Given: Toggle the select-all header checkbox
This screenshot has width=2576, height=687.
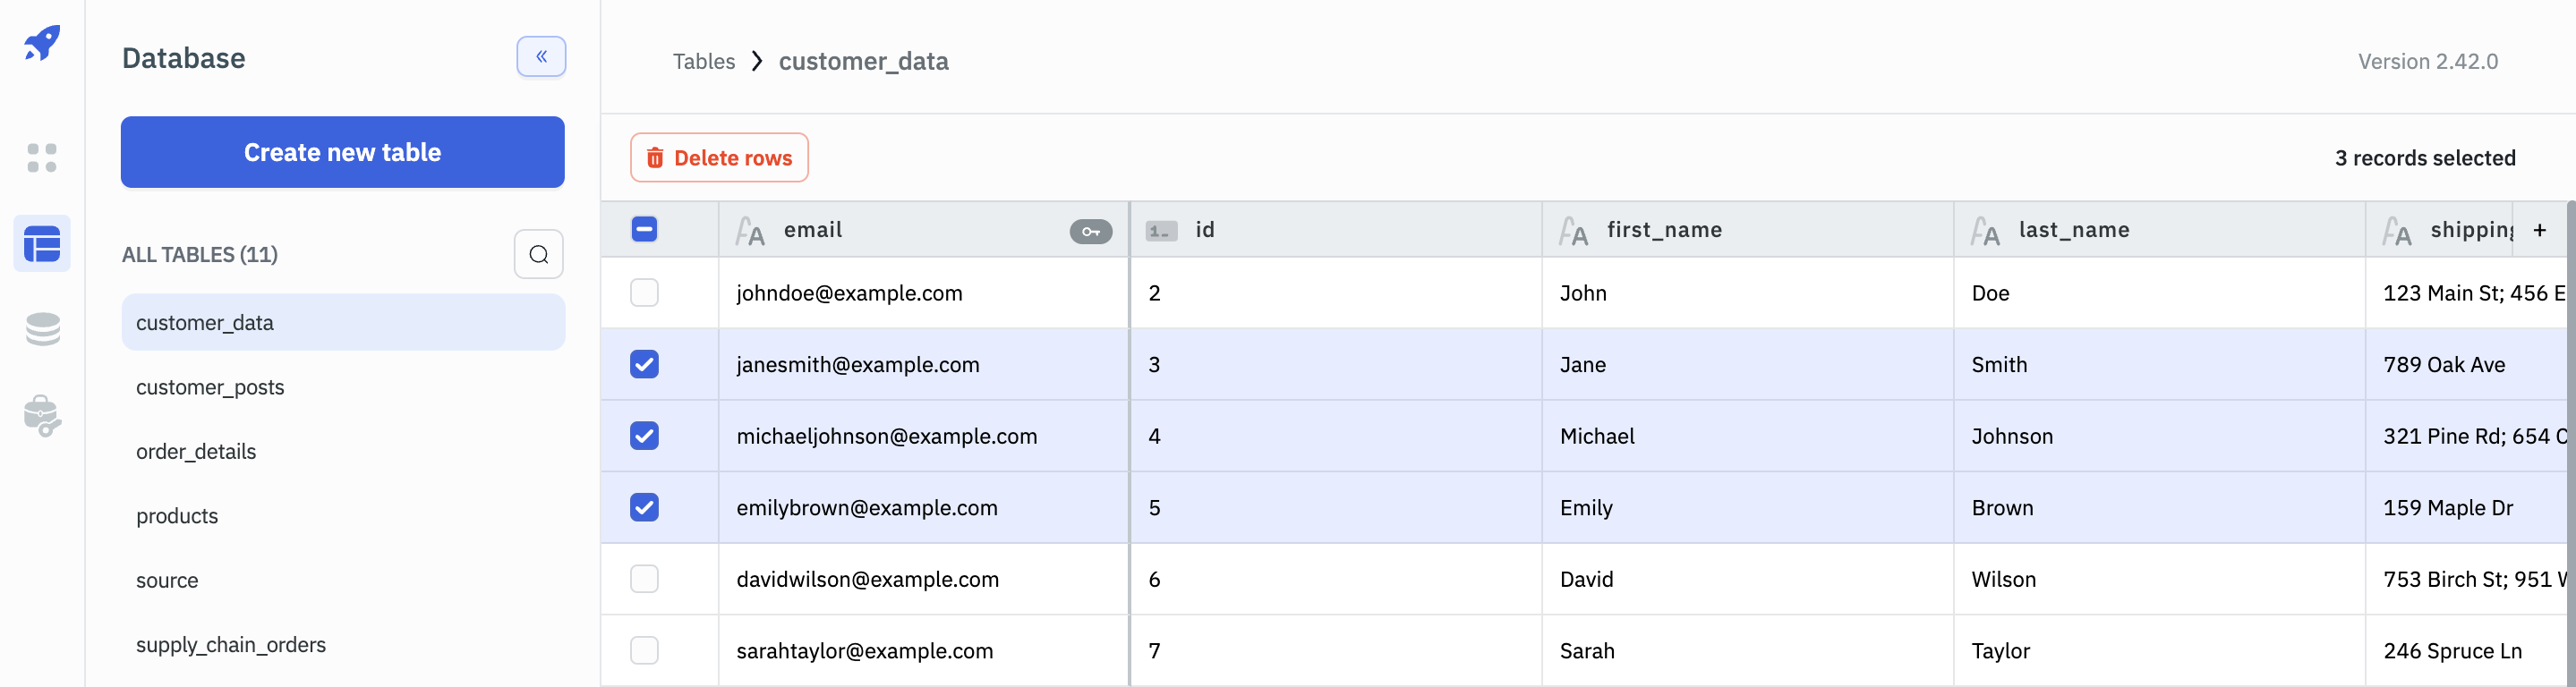Looking at the screenshot, I should [645, 230].
